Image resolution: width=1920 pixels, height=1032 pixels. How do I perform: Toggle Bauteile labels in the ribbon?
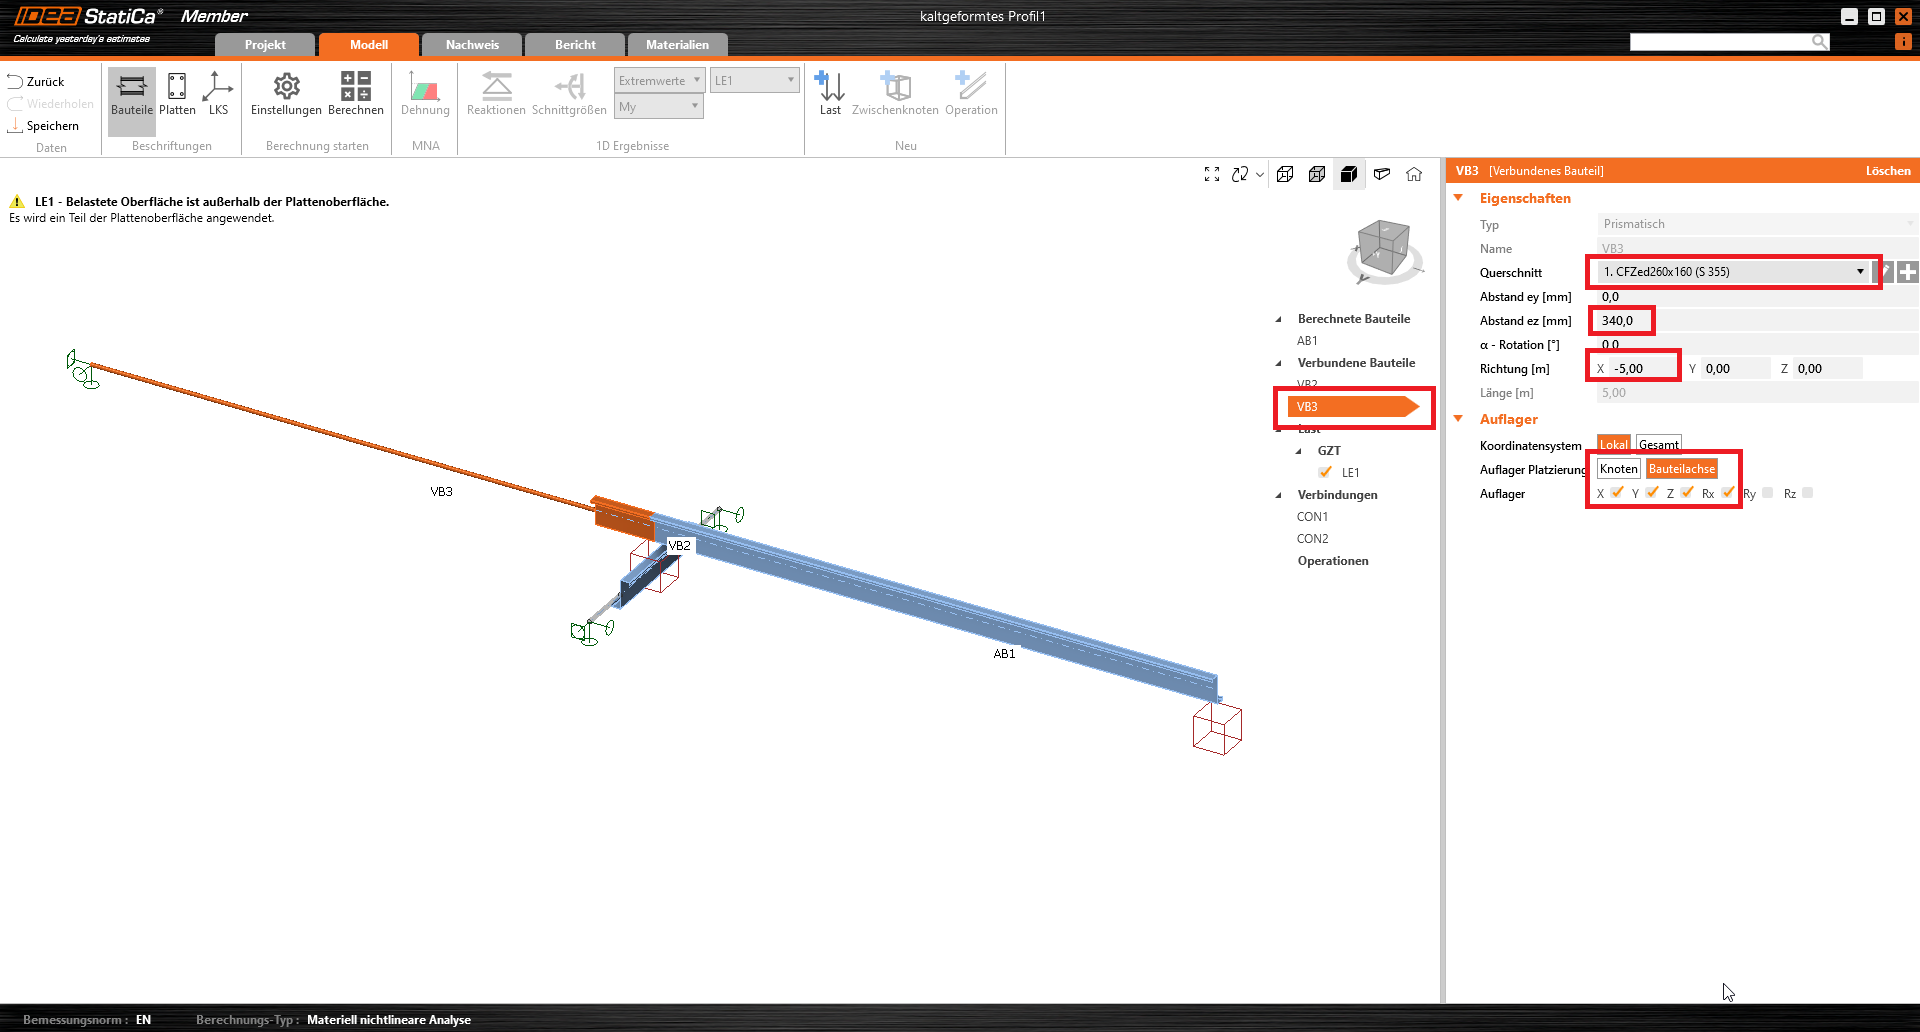[132, 94]
